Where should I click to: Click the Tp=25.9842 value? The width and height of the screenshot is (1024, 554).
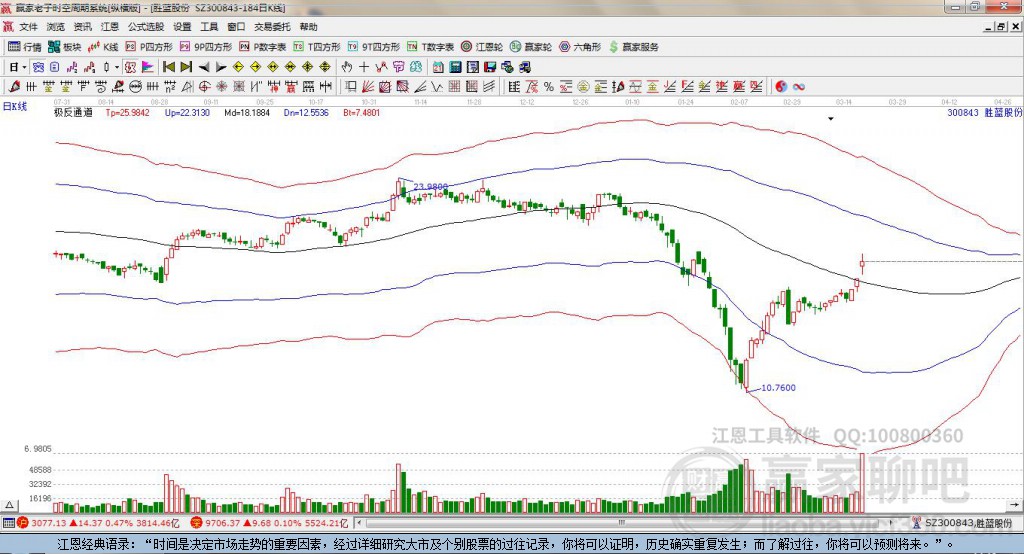tap(127, 112)
